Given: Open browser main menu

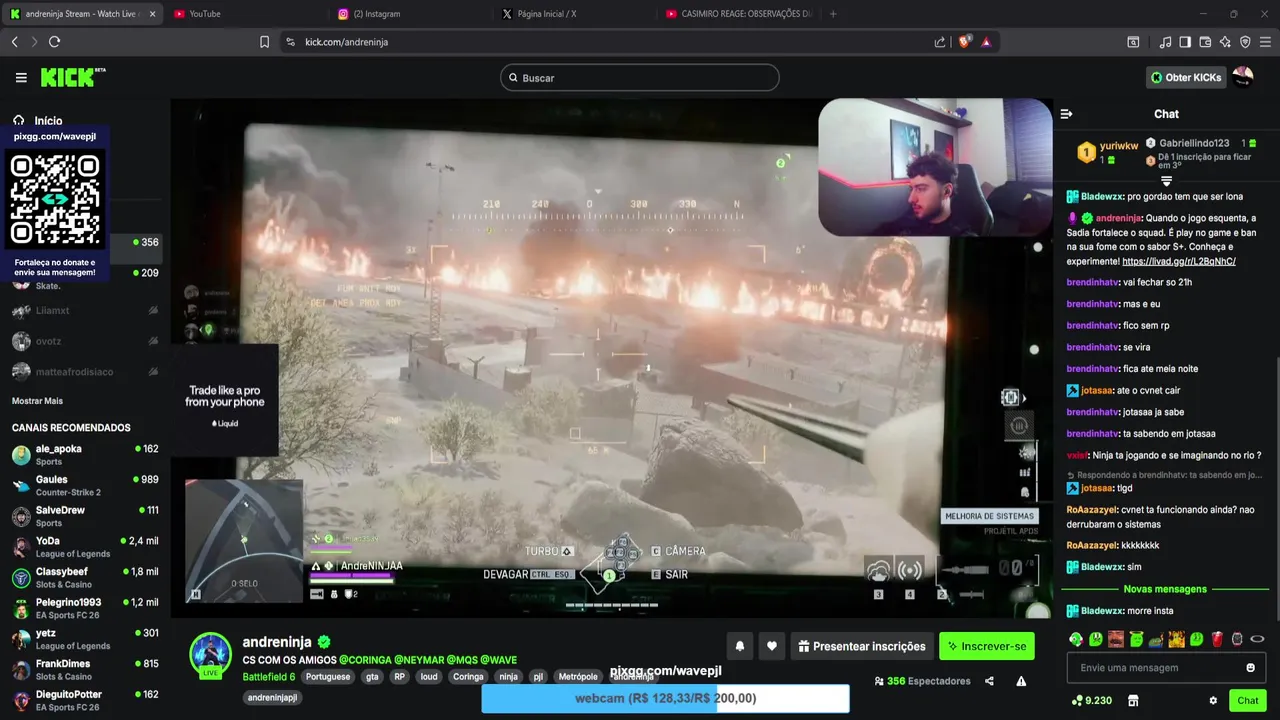Looking at the screenshot, I should point(1265,42).
